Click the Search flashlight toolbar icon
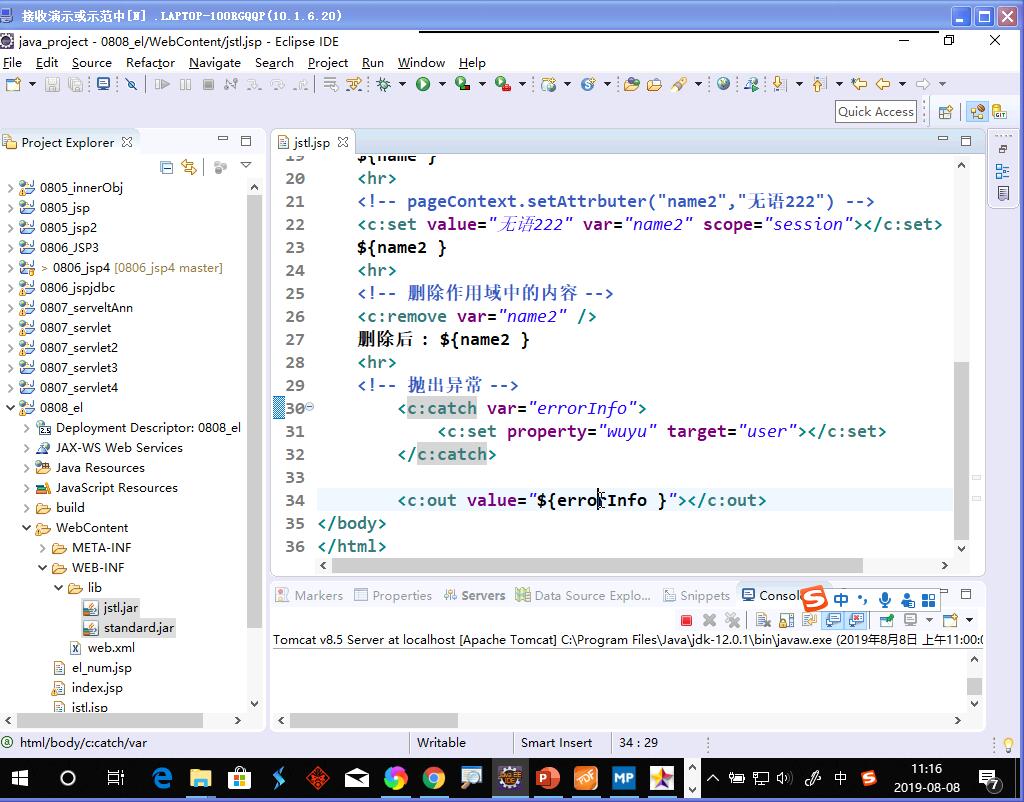The width and height of the screenshot is (1024, 802). click(679, 84)
